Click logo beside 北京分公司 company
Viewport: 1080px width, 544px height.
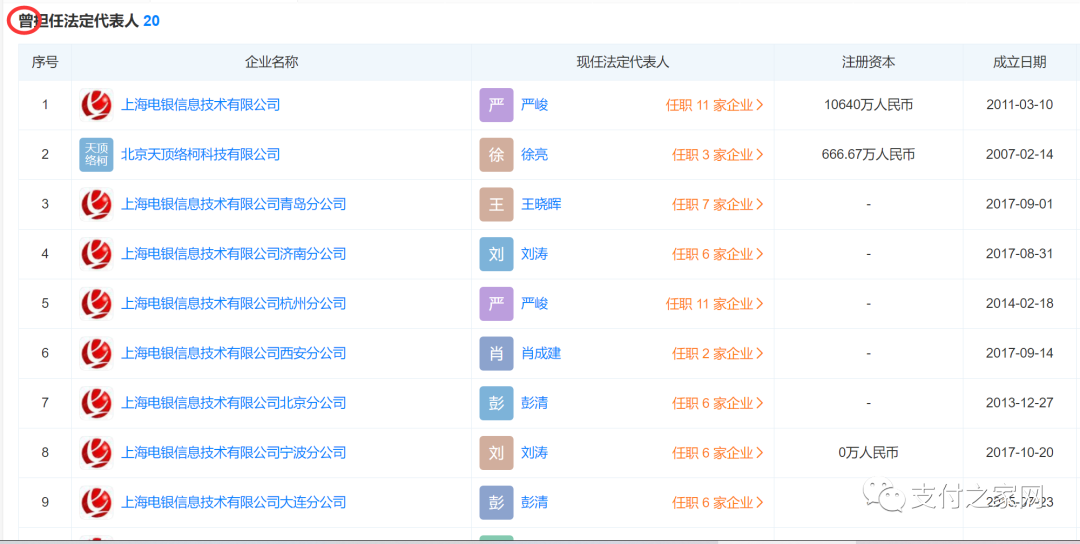(x=96, y=403)
